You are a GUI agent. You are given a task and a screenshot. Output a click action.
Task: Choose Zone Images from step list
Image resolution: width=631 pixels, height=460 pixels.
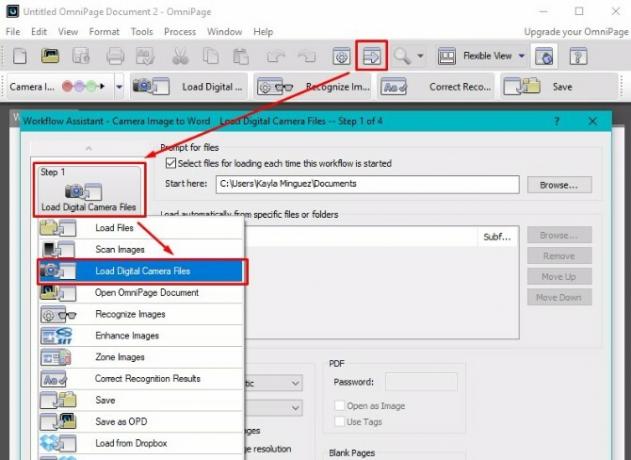tap(141, 357)
